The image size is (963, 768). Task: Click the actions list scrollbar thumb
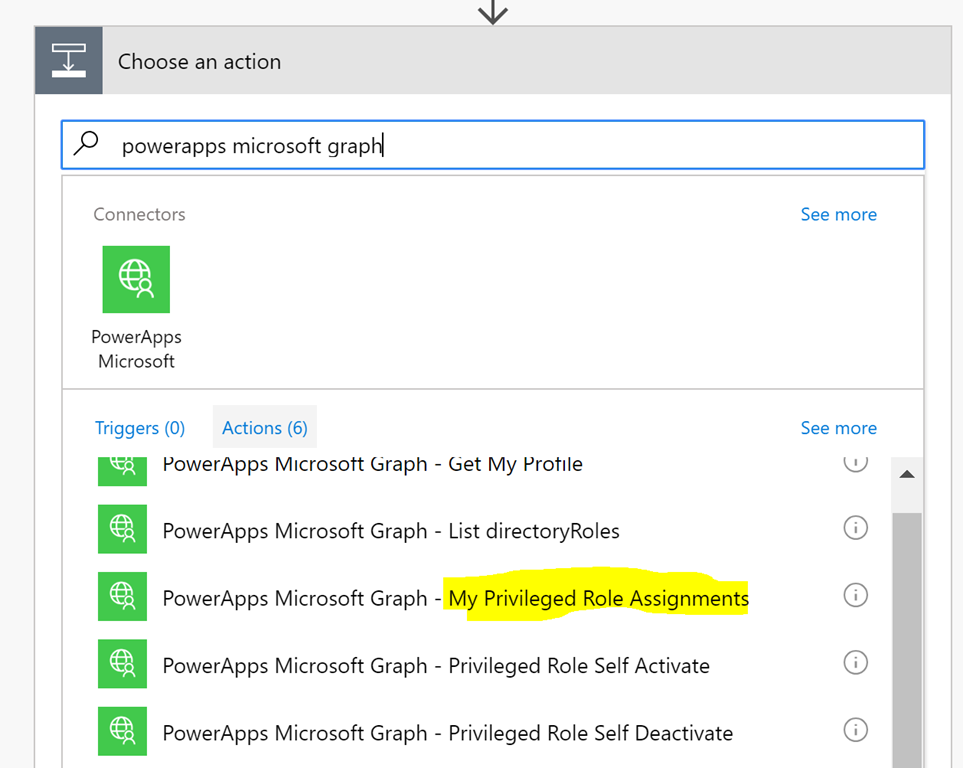pos(907,639)
